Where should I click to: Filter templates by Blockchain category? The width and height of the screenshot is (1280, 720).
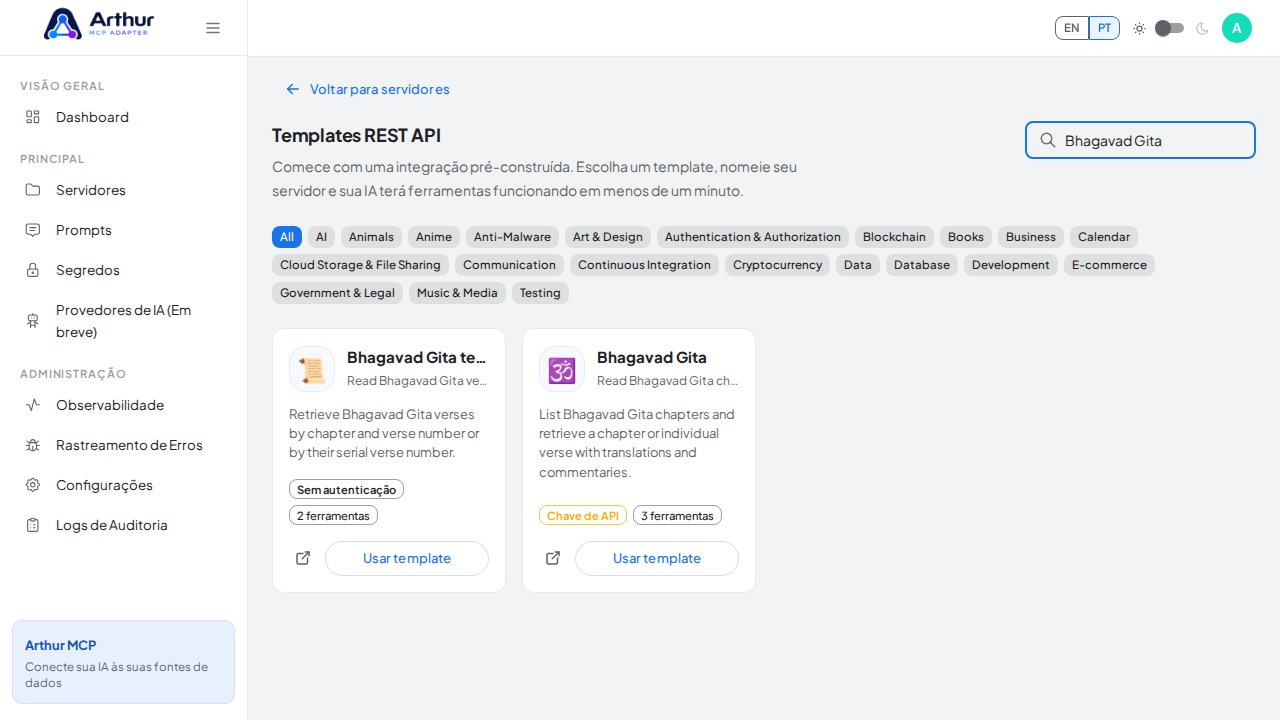[894, 237]
